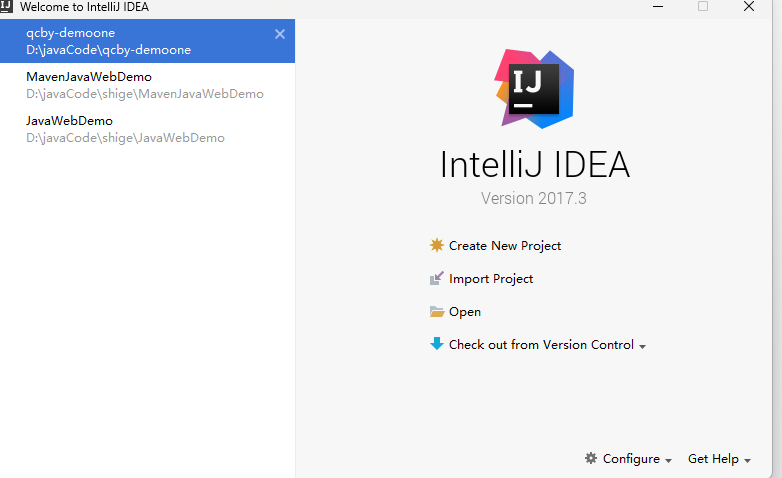Click the blue Check out download arrow icon
Screen dimensions: 782x478
pyautogui.click(x=436, y=344)
